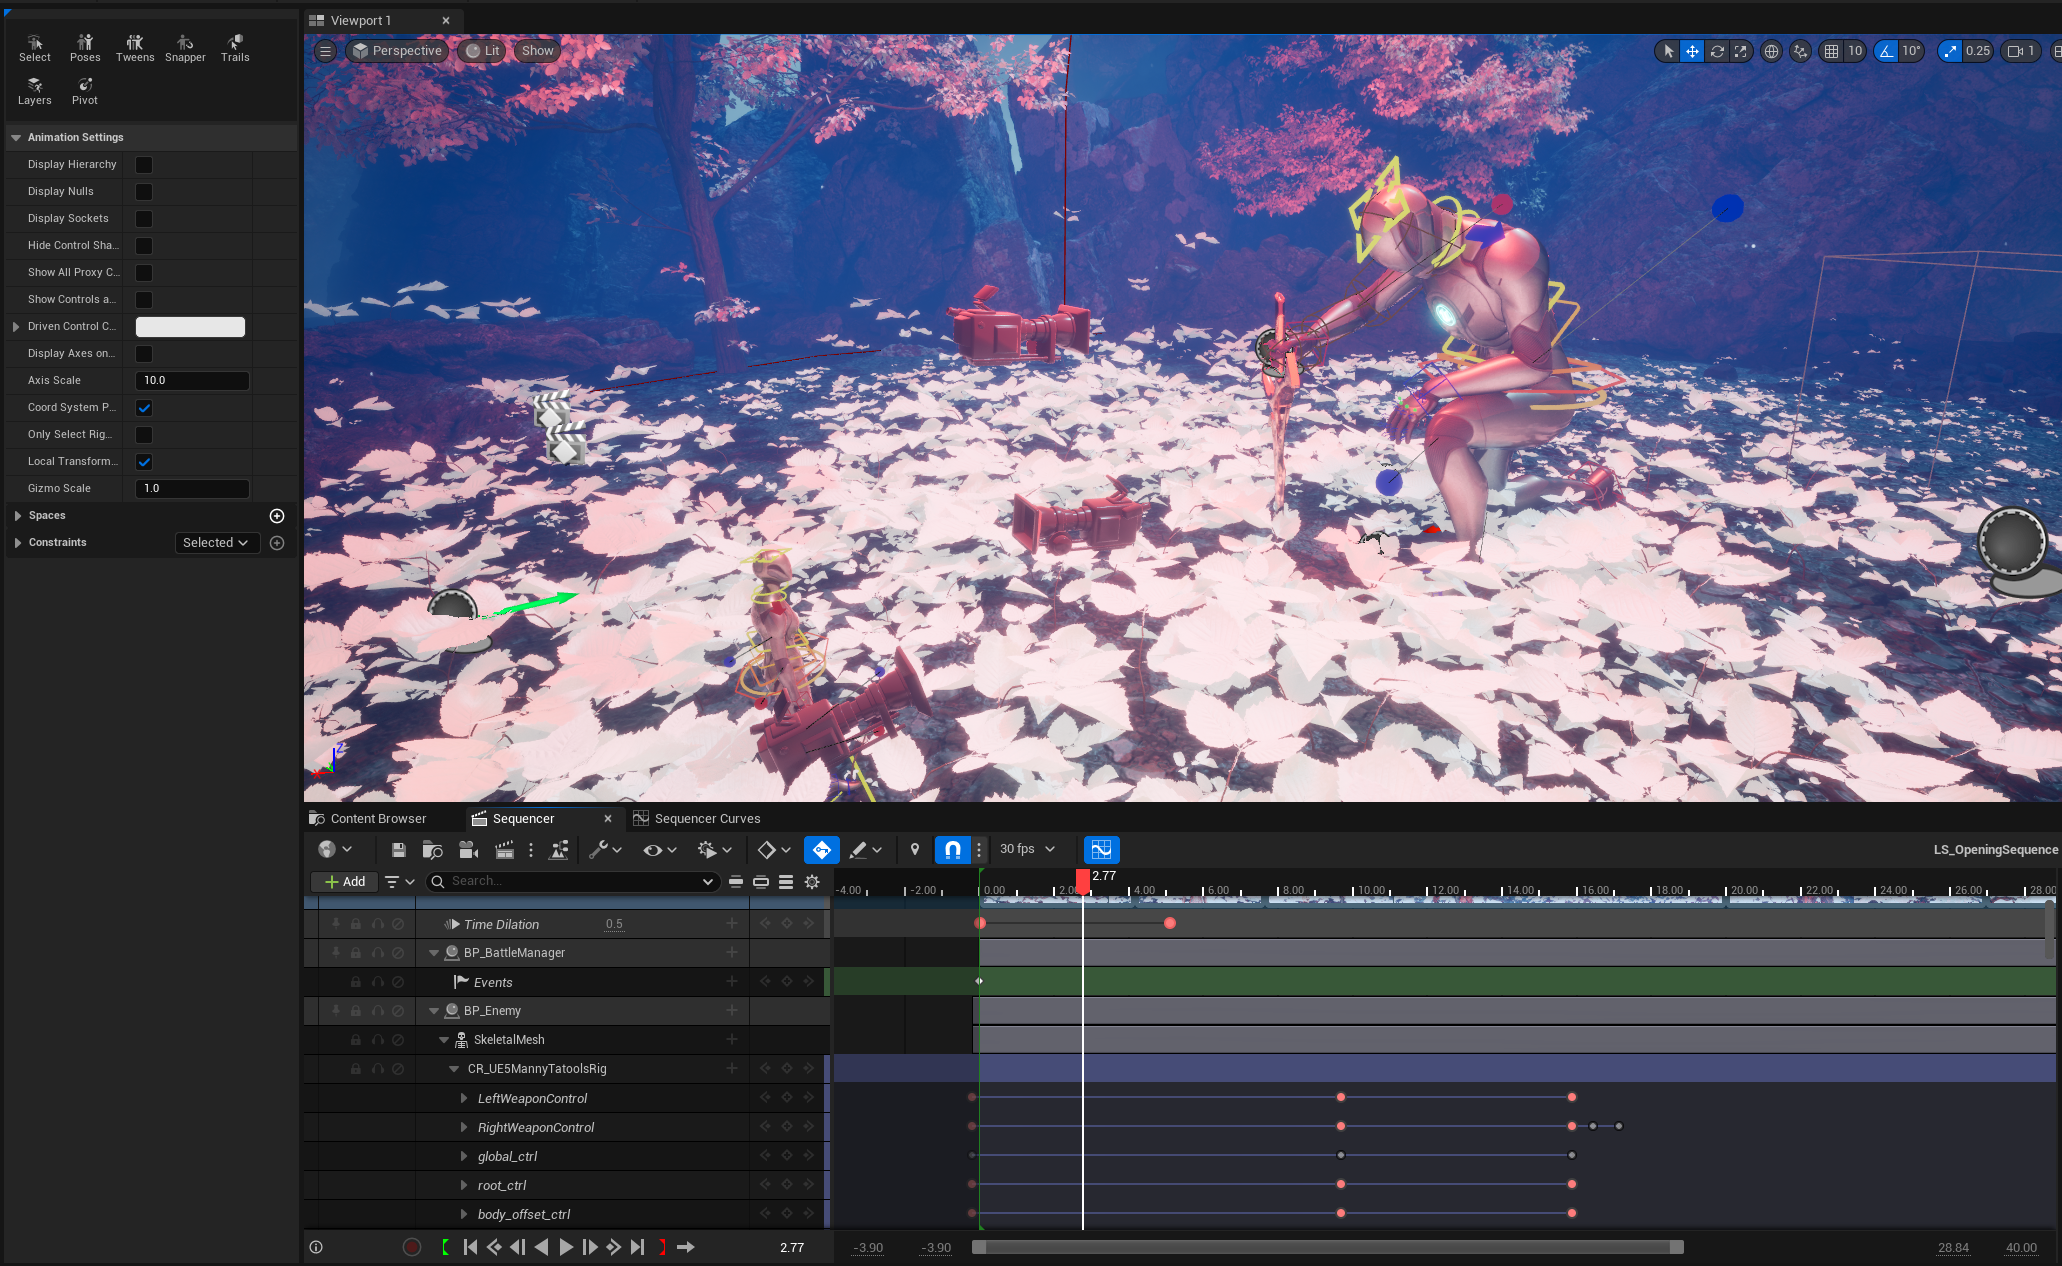Click the Sequencer save icon
This screenshot has height=1266, width=2062.
398,850
